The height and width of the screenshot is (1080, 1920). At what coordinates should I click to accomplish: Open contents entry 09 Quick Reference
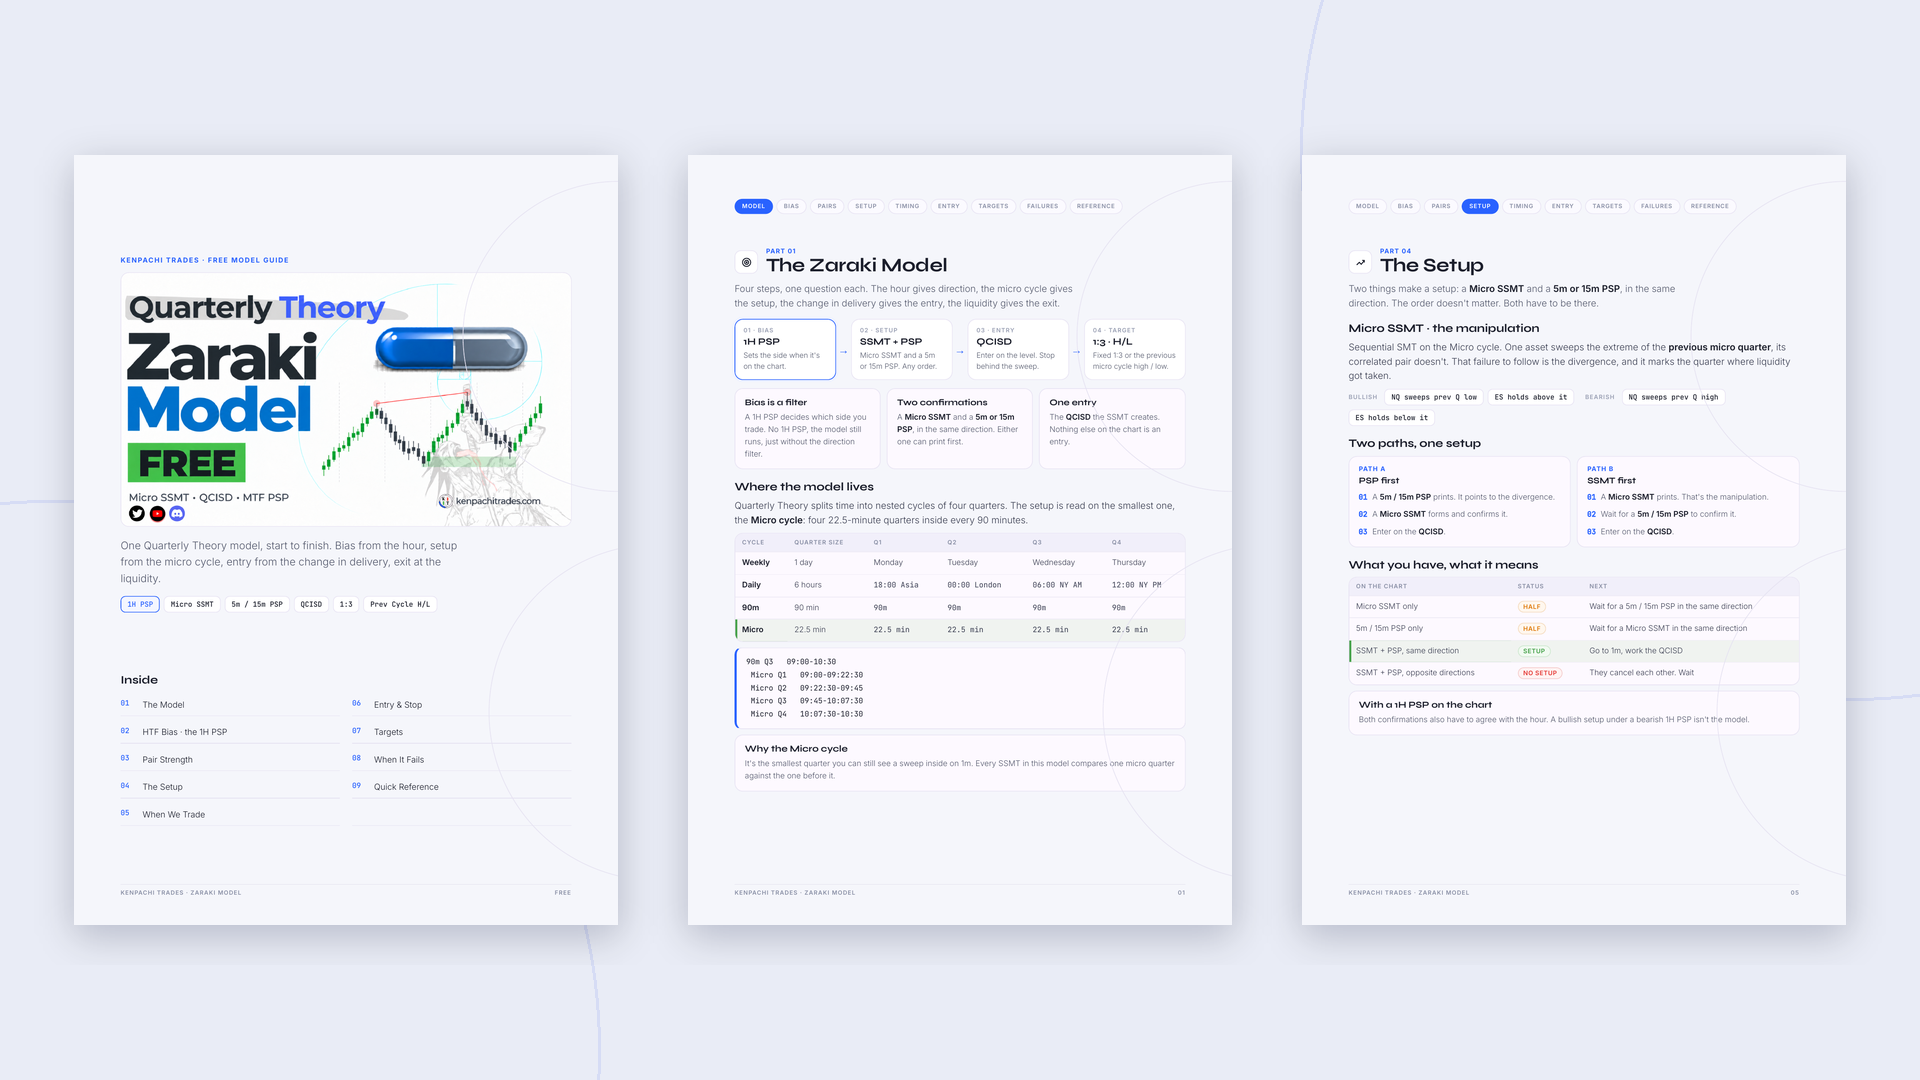click(461, 787)
